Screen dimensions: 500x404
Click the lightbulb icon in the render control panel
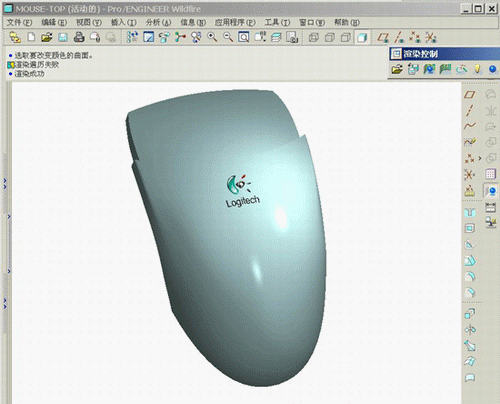tap(477, 69)
